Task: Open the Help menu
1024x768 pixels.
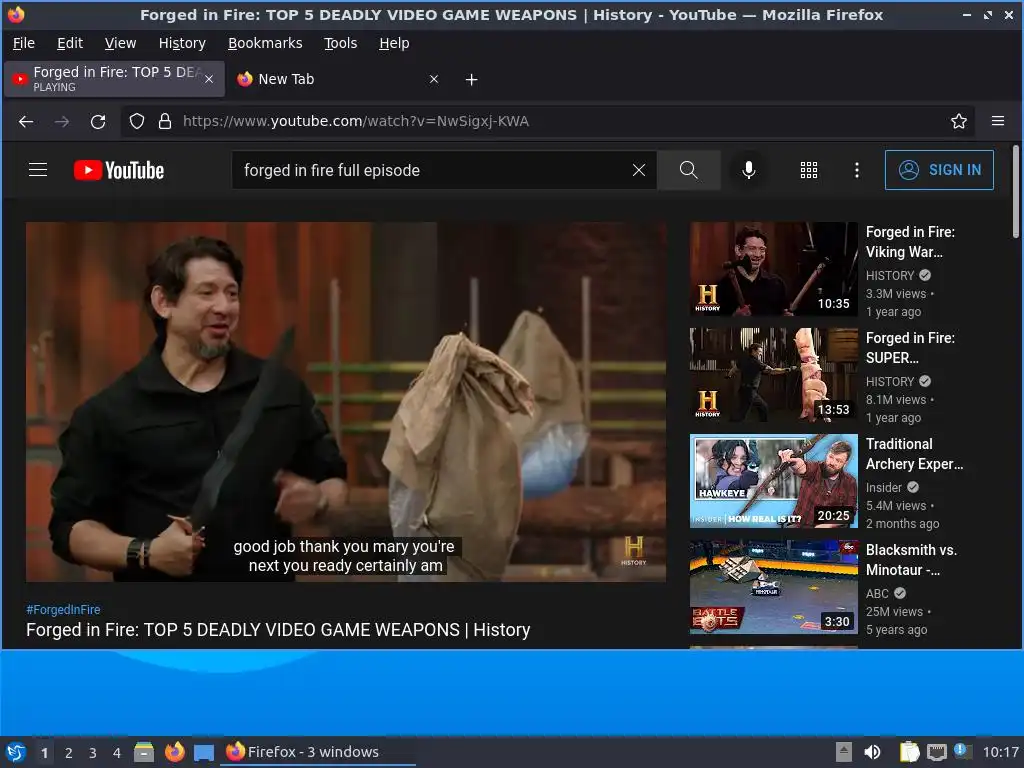Action: pyautogui.click(x=394, y=43)
